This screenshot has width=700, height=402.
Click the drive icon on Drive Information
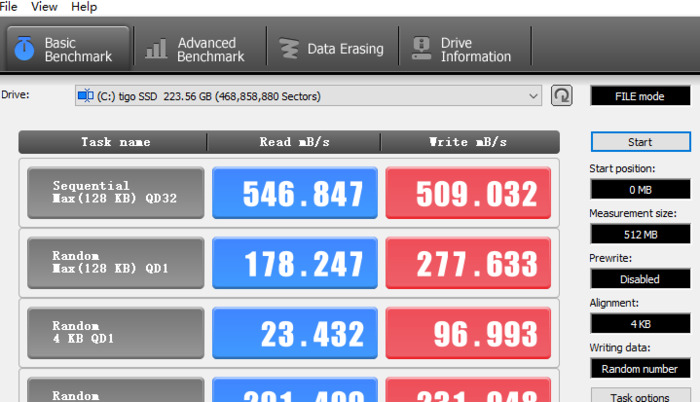(x=422, y=48)
